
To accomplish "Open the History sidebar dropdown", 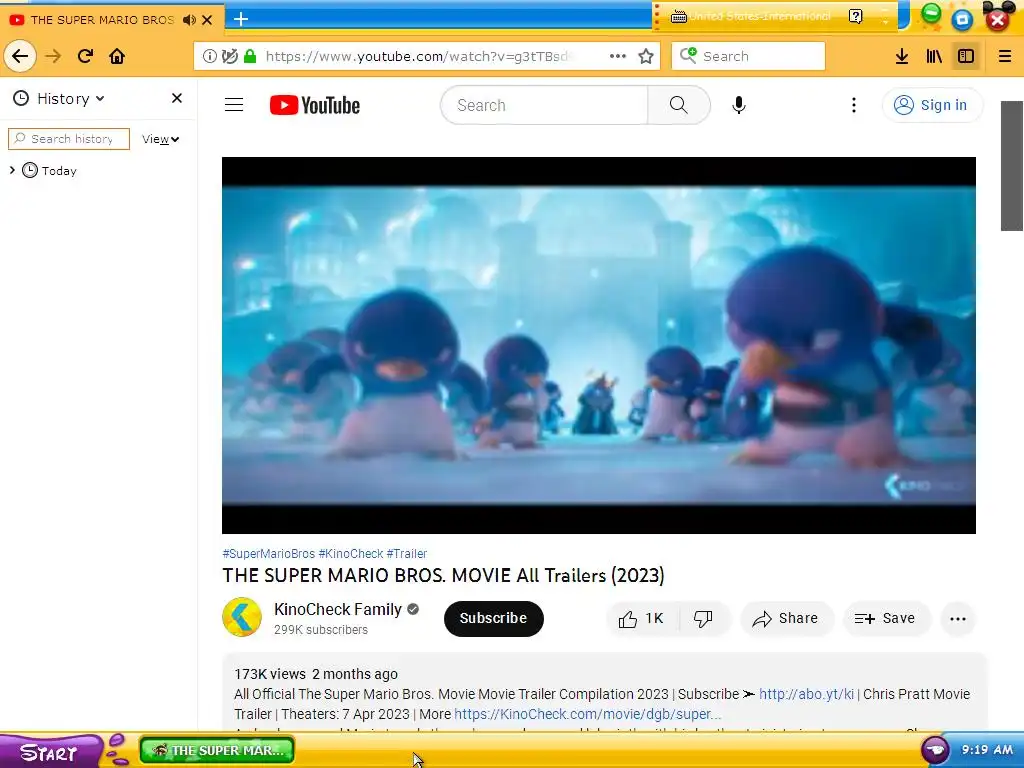I will [59, 99].
